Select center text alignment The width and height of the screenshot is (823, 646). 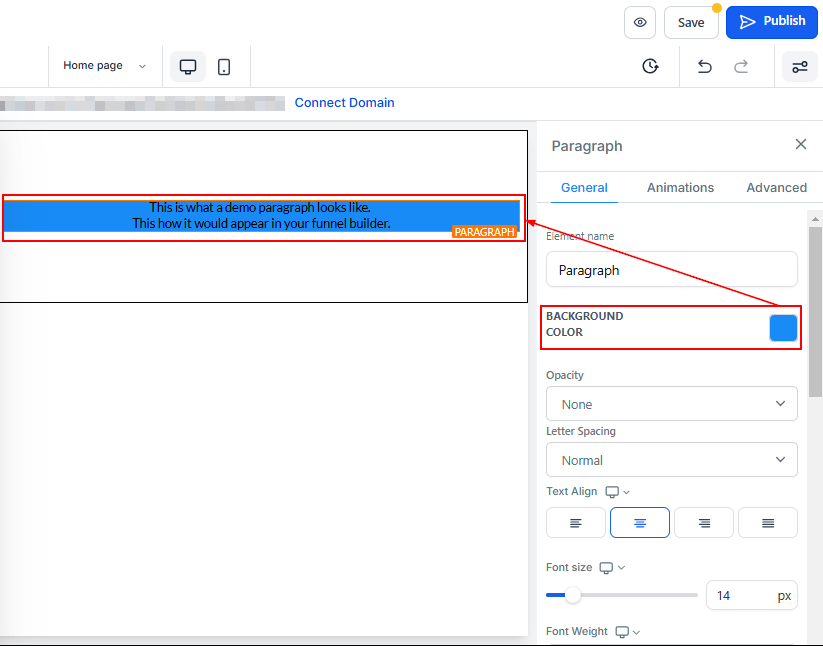[x=640, y=522]
